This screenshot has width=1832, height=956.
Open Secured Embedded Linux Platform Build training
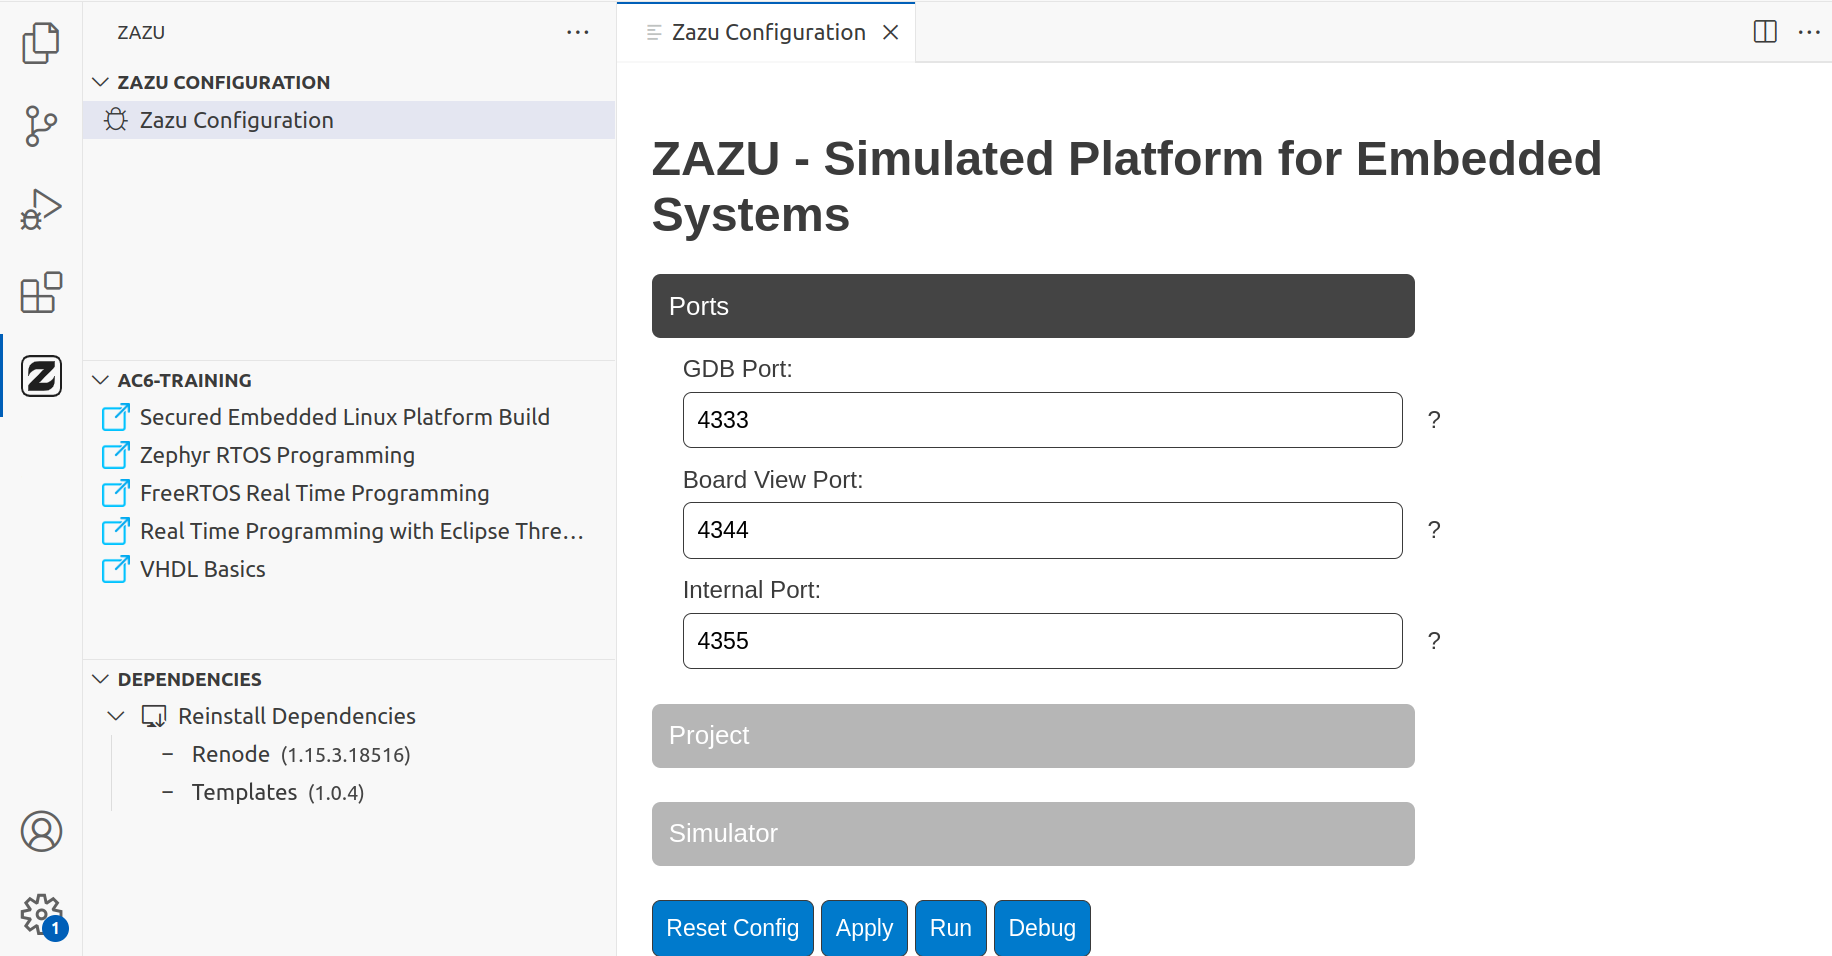click(344, 417)
